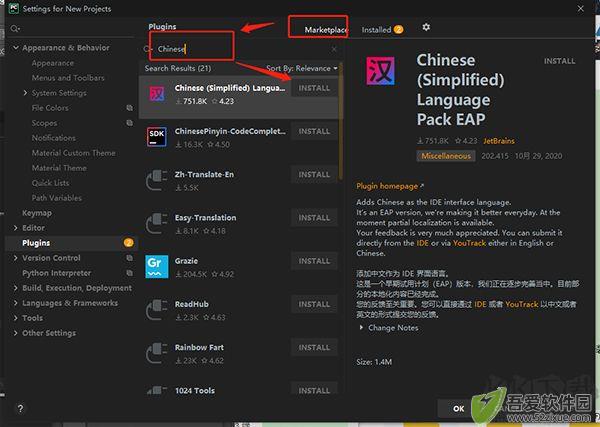Click the copy icon beside File Colors

(130, 108)
